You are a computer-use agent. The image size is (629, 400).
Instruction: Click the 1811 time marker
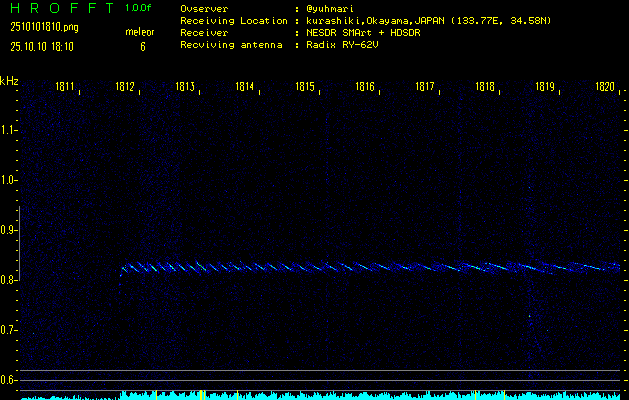click(65, 88)
